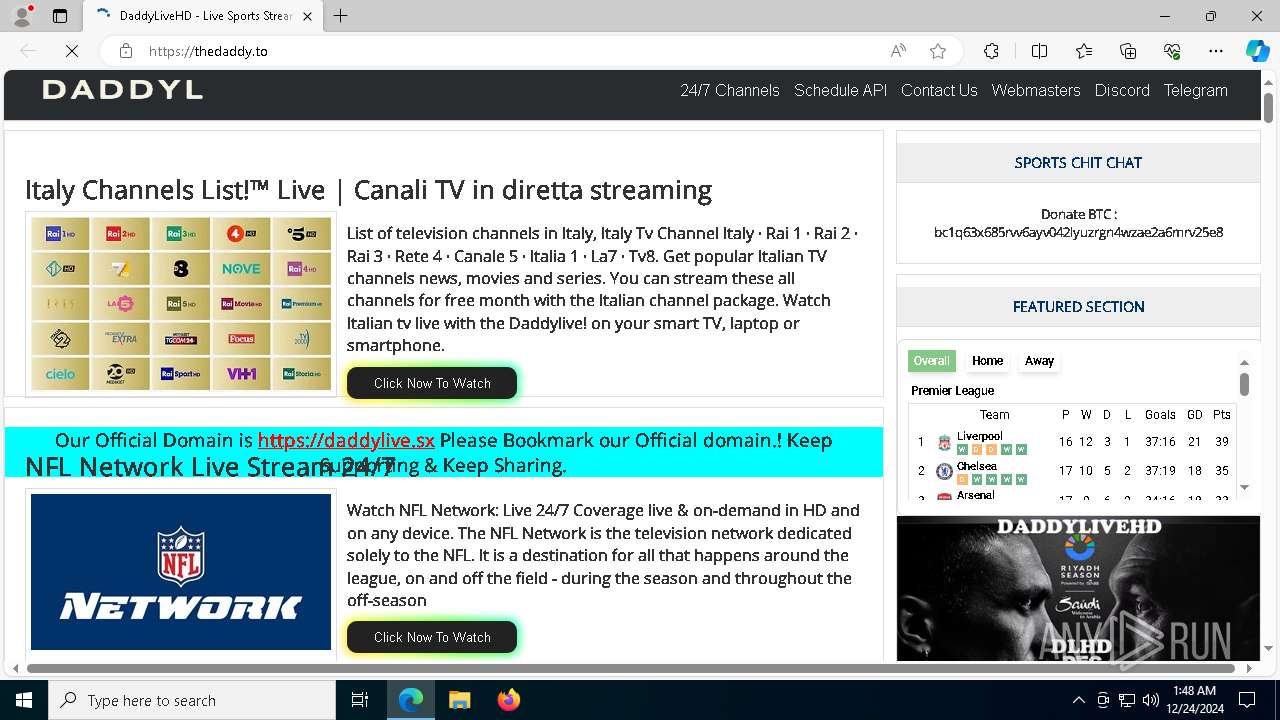Click the Read aloud icon
The image size is (1280, 720).
click(x=898, y=51)
